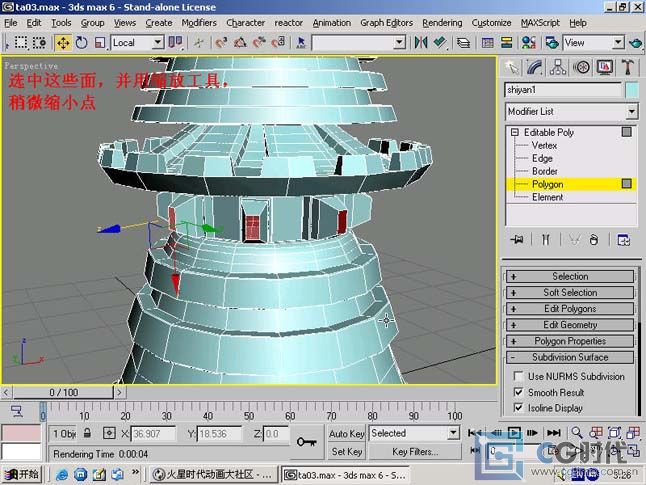Image resolution: width=646 pixels, height=485 pixels.
Task: Open the key filter Selected dropdown
Action: (453, 433)
